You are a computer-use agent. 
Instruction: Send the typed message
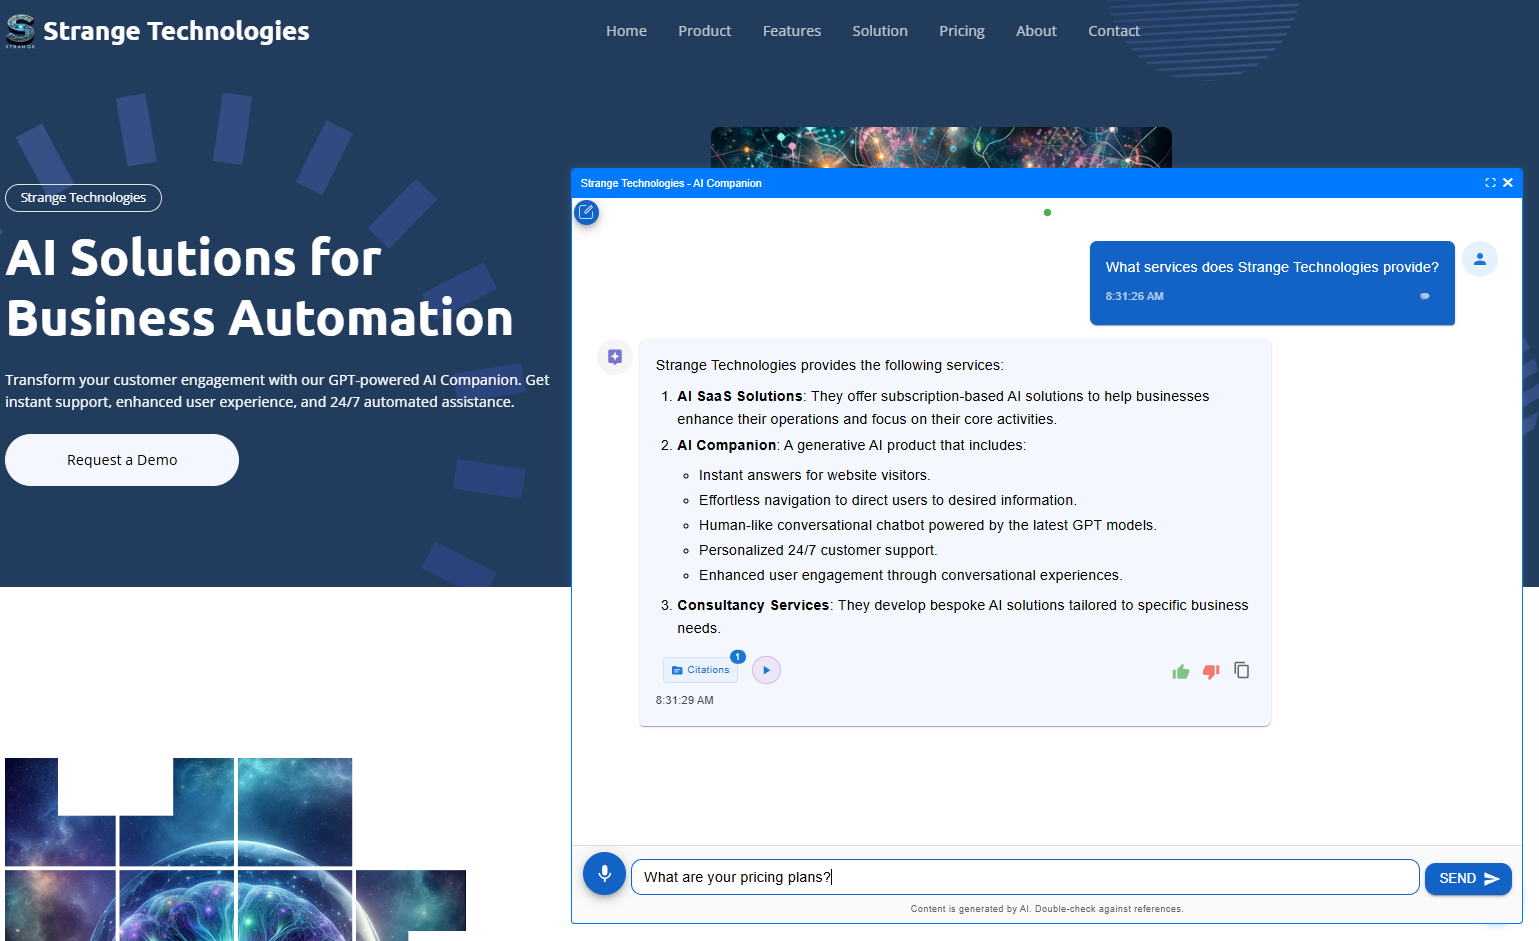click(1467, 878)
